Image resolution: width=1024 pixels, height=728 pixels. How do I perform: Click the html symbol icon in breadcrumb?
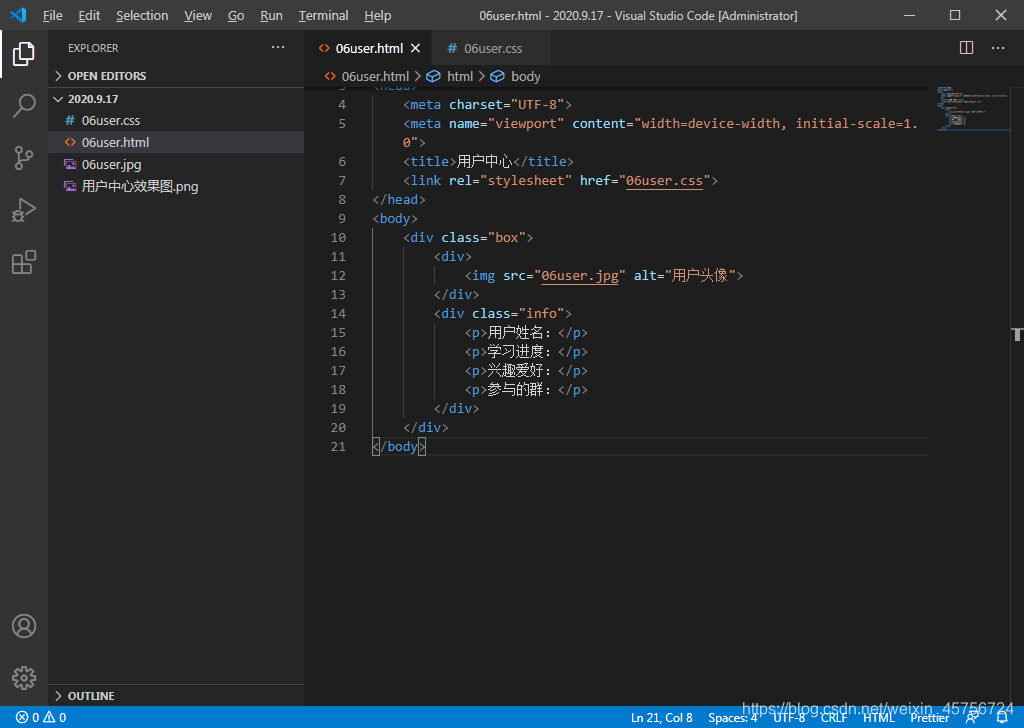coord(433,76)
